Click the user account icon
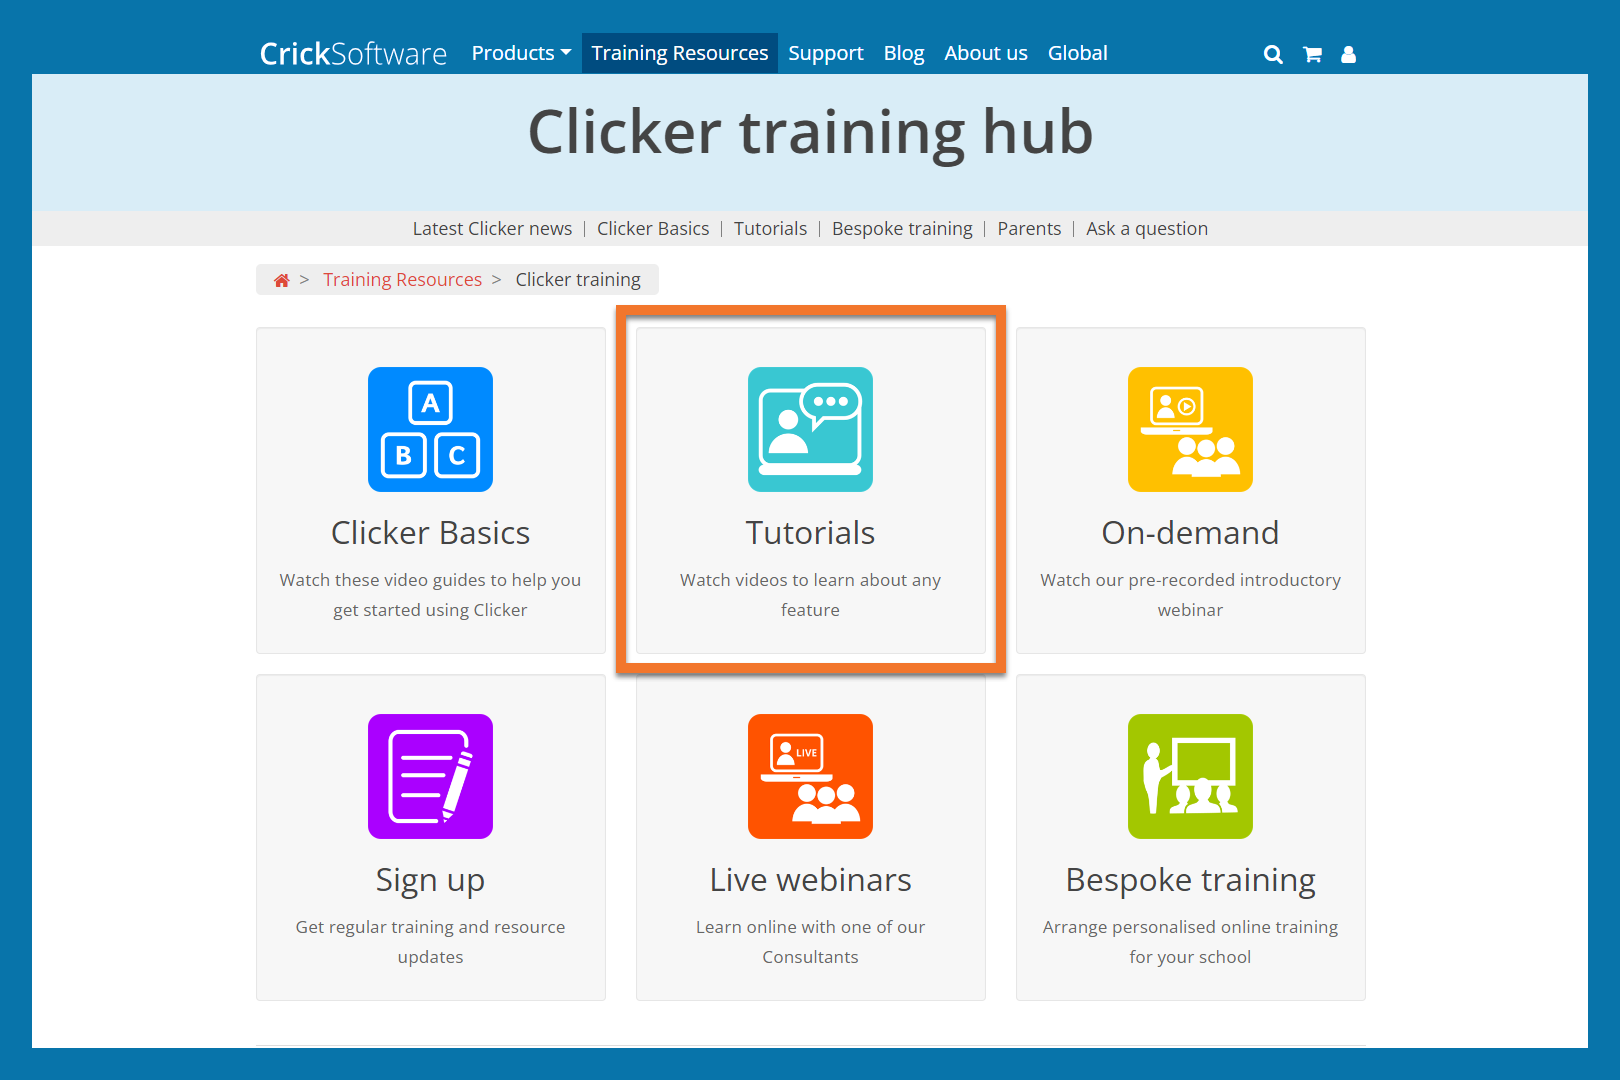The height and width of the screenshot is (1080, 1620). pos(1348,55)
